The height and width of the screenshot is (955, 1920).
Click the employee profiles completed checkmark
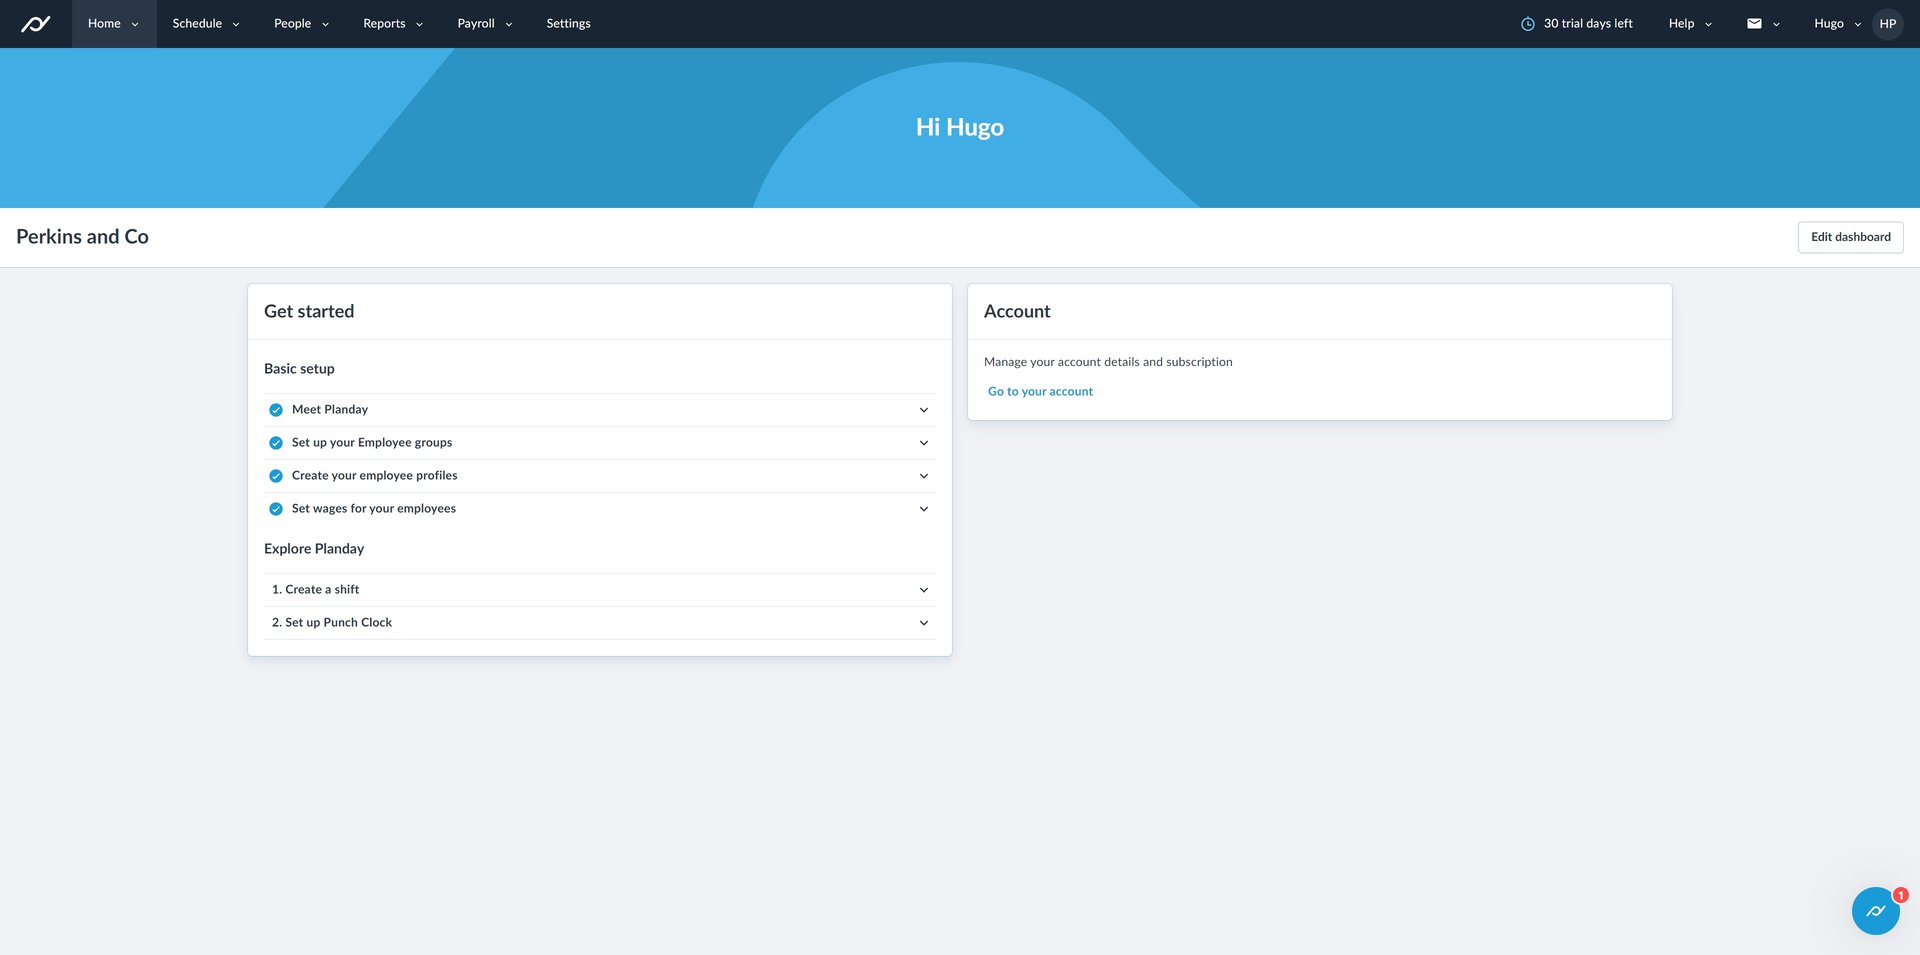(x=276, y=476)
